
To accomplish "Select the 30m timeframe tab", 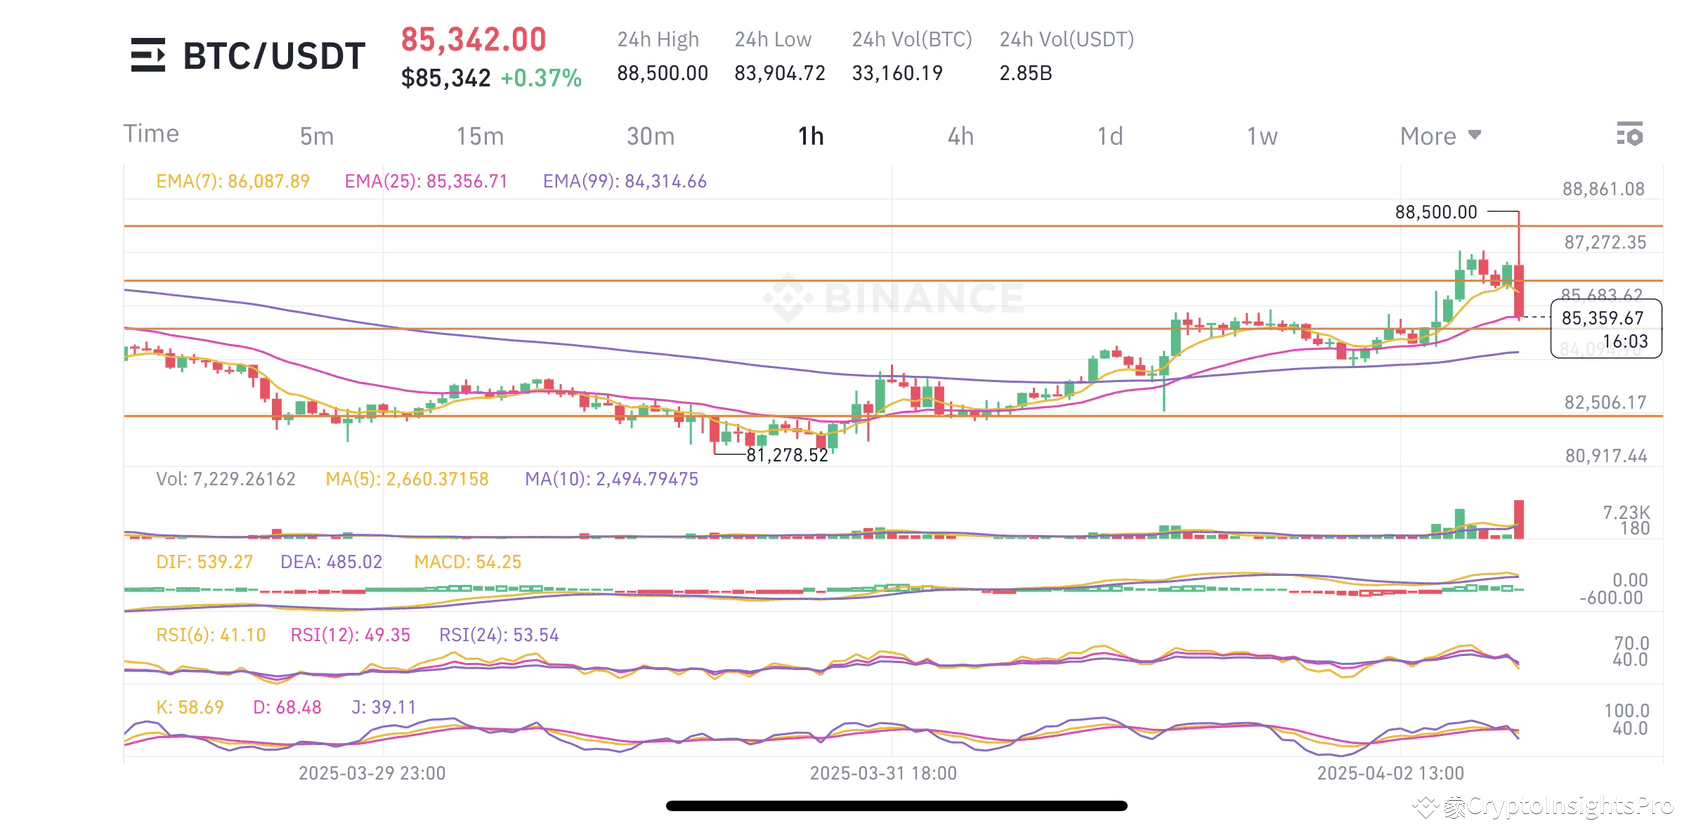I will (x=650, y=136).
